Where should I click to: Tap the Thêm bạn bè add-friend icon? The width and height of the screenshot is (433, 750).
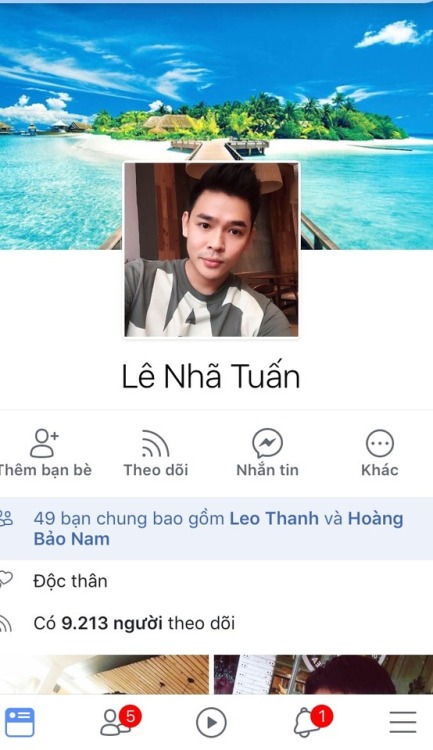tap(44, 443)
